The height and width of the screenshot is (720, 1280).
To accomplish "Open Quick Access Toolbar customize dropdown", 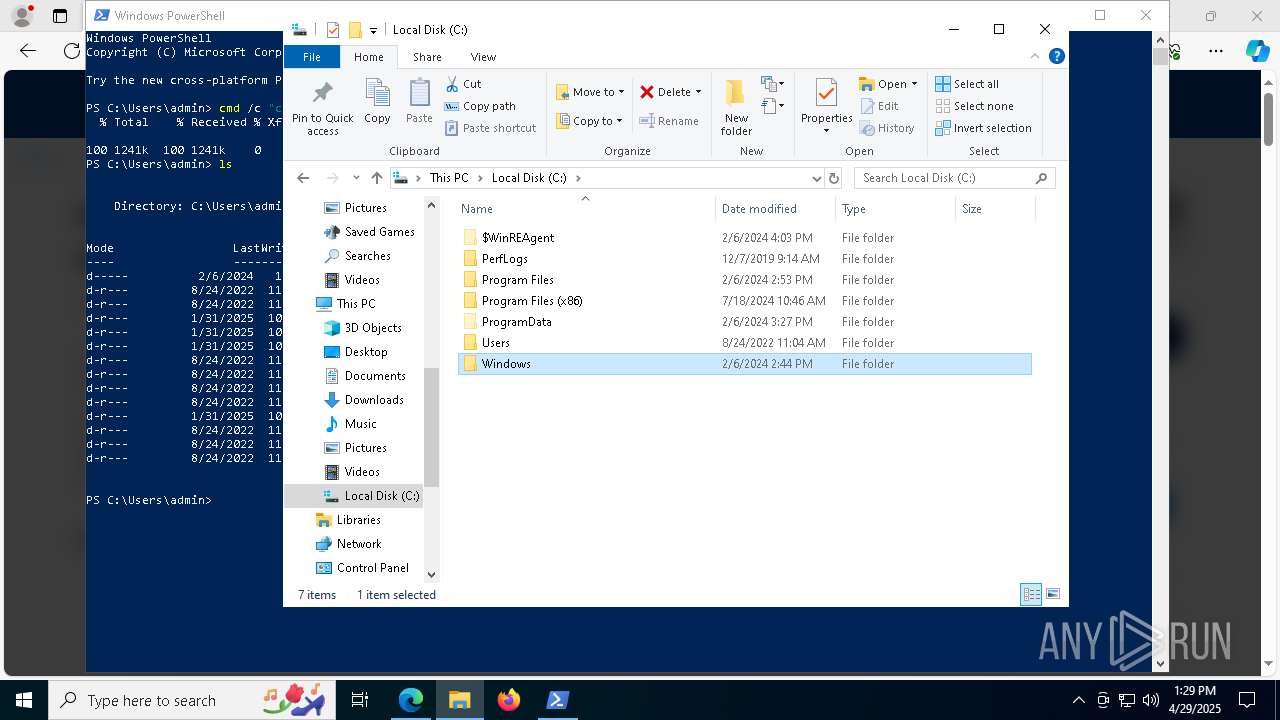I will click(373, 30).
